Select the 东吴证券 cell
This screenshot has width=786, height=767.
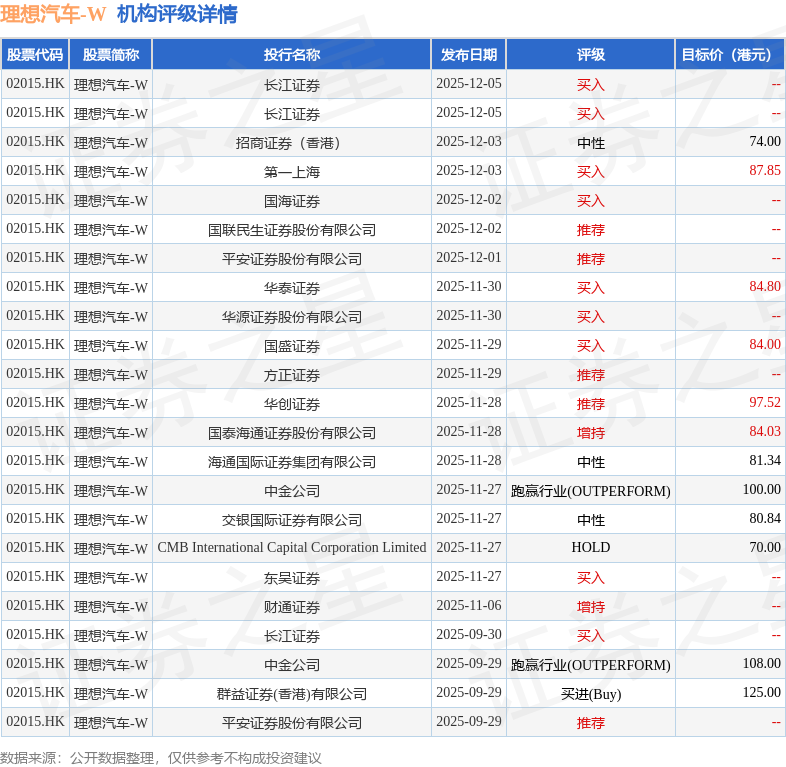tap(292, 578)
